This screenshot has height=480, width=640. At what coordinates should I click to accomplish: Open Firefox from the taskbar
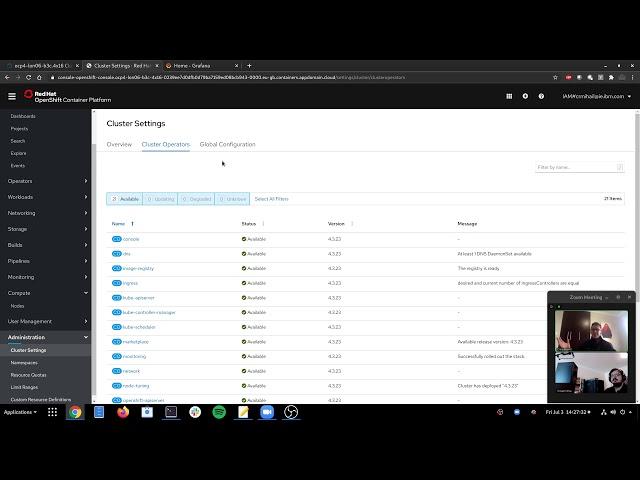[x=123, y=412]
